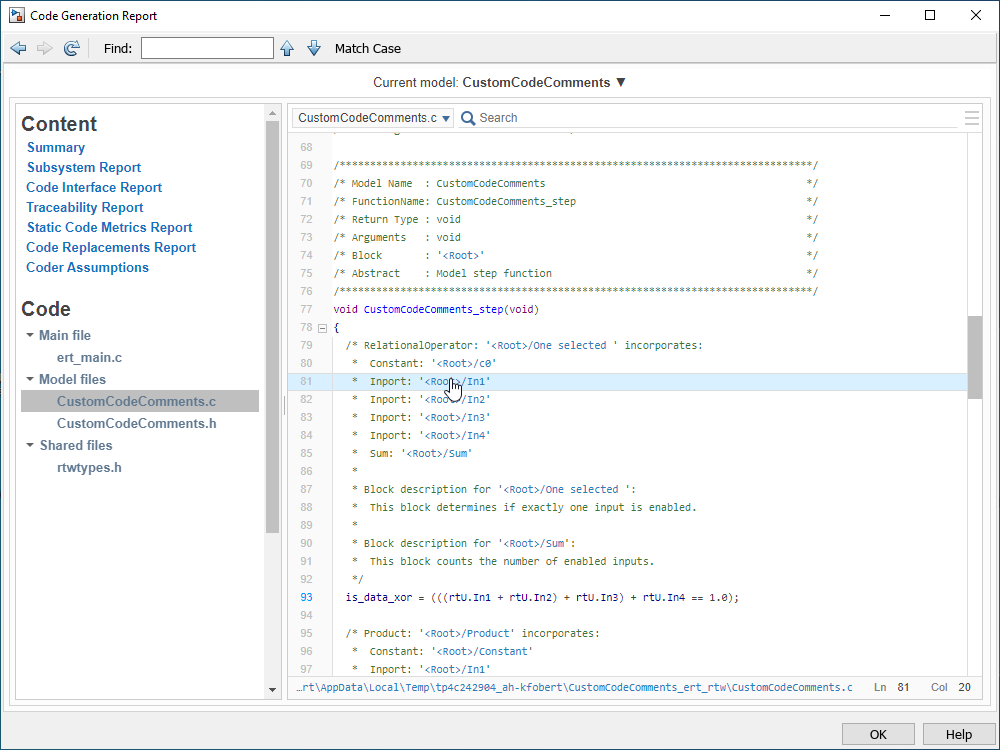The image size is (1000, 750).
Task: Open the Current model dropdown arrow
Action: (x=620, y=83)
